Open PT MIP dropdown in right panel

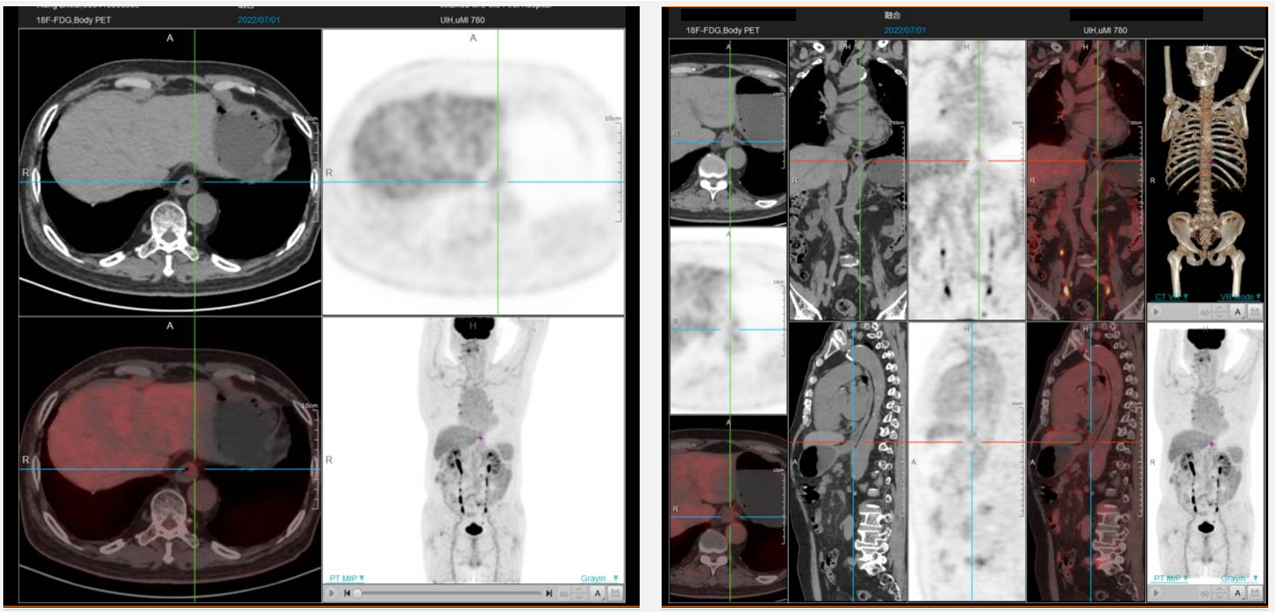1171,578
